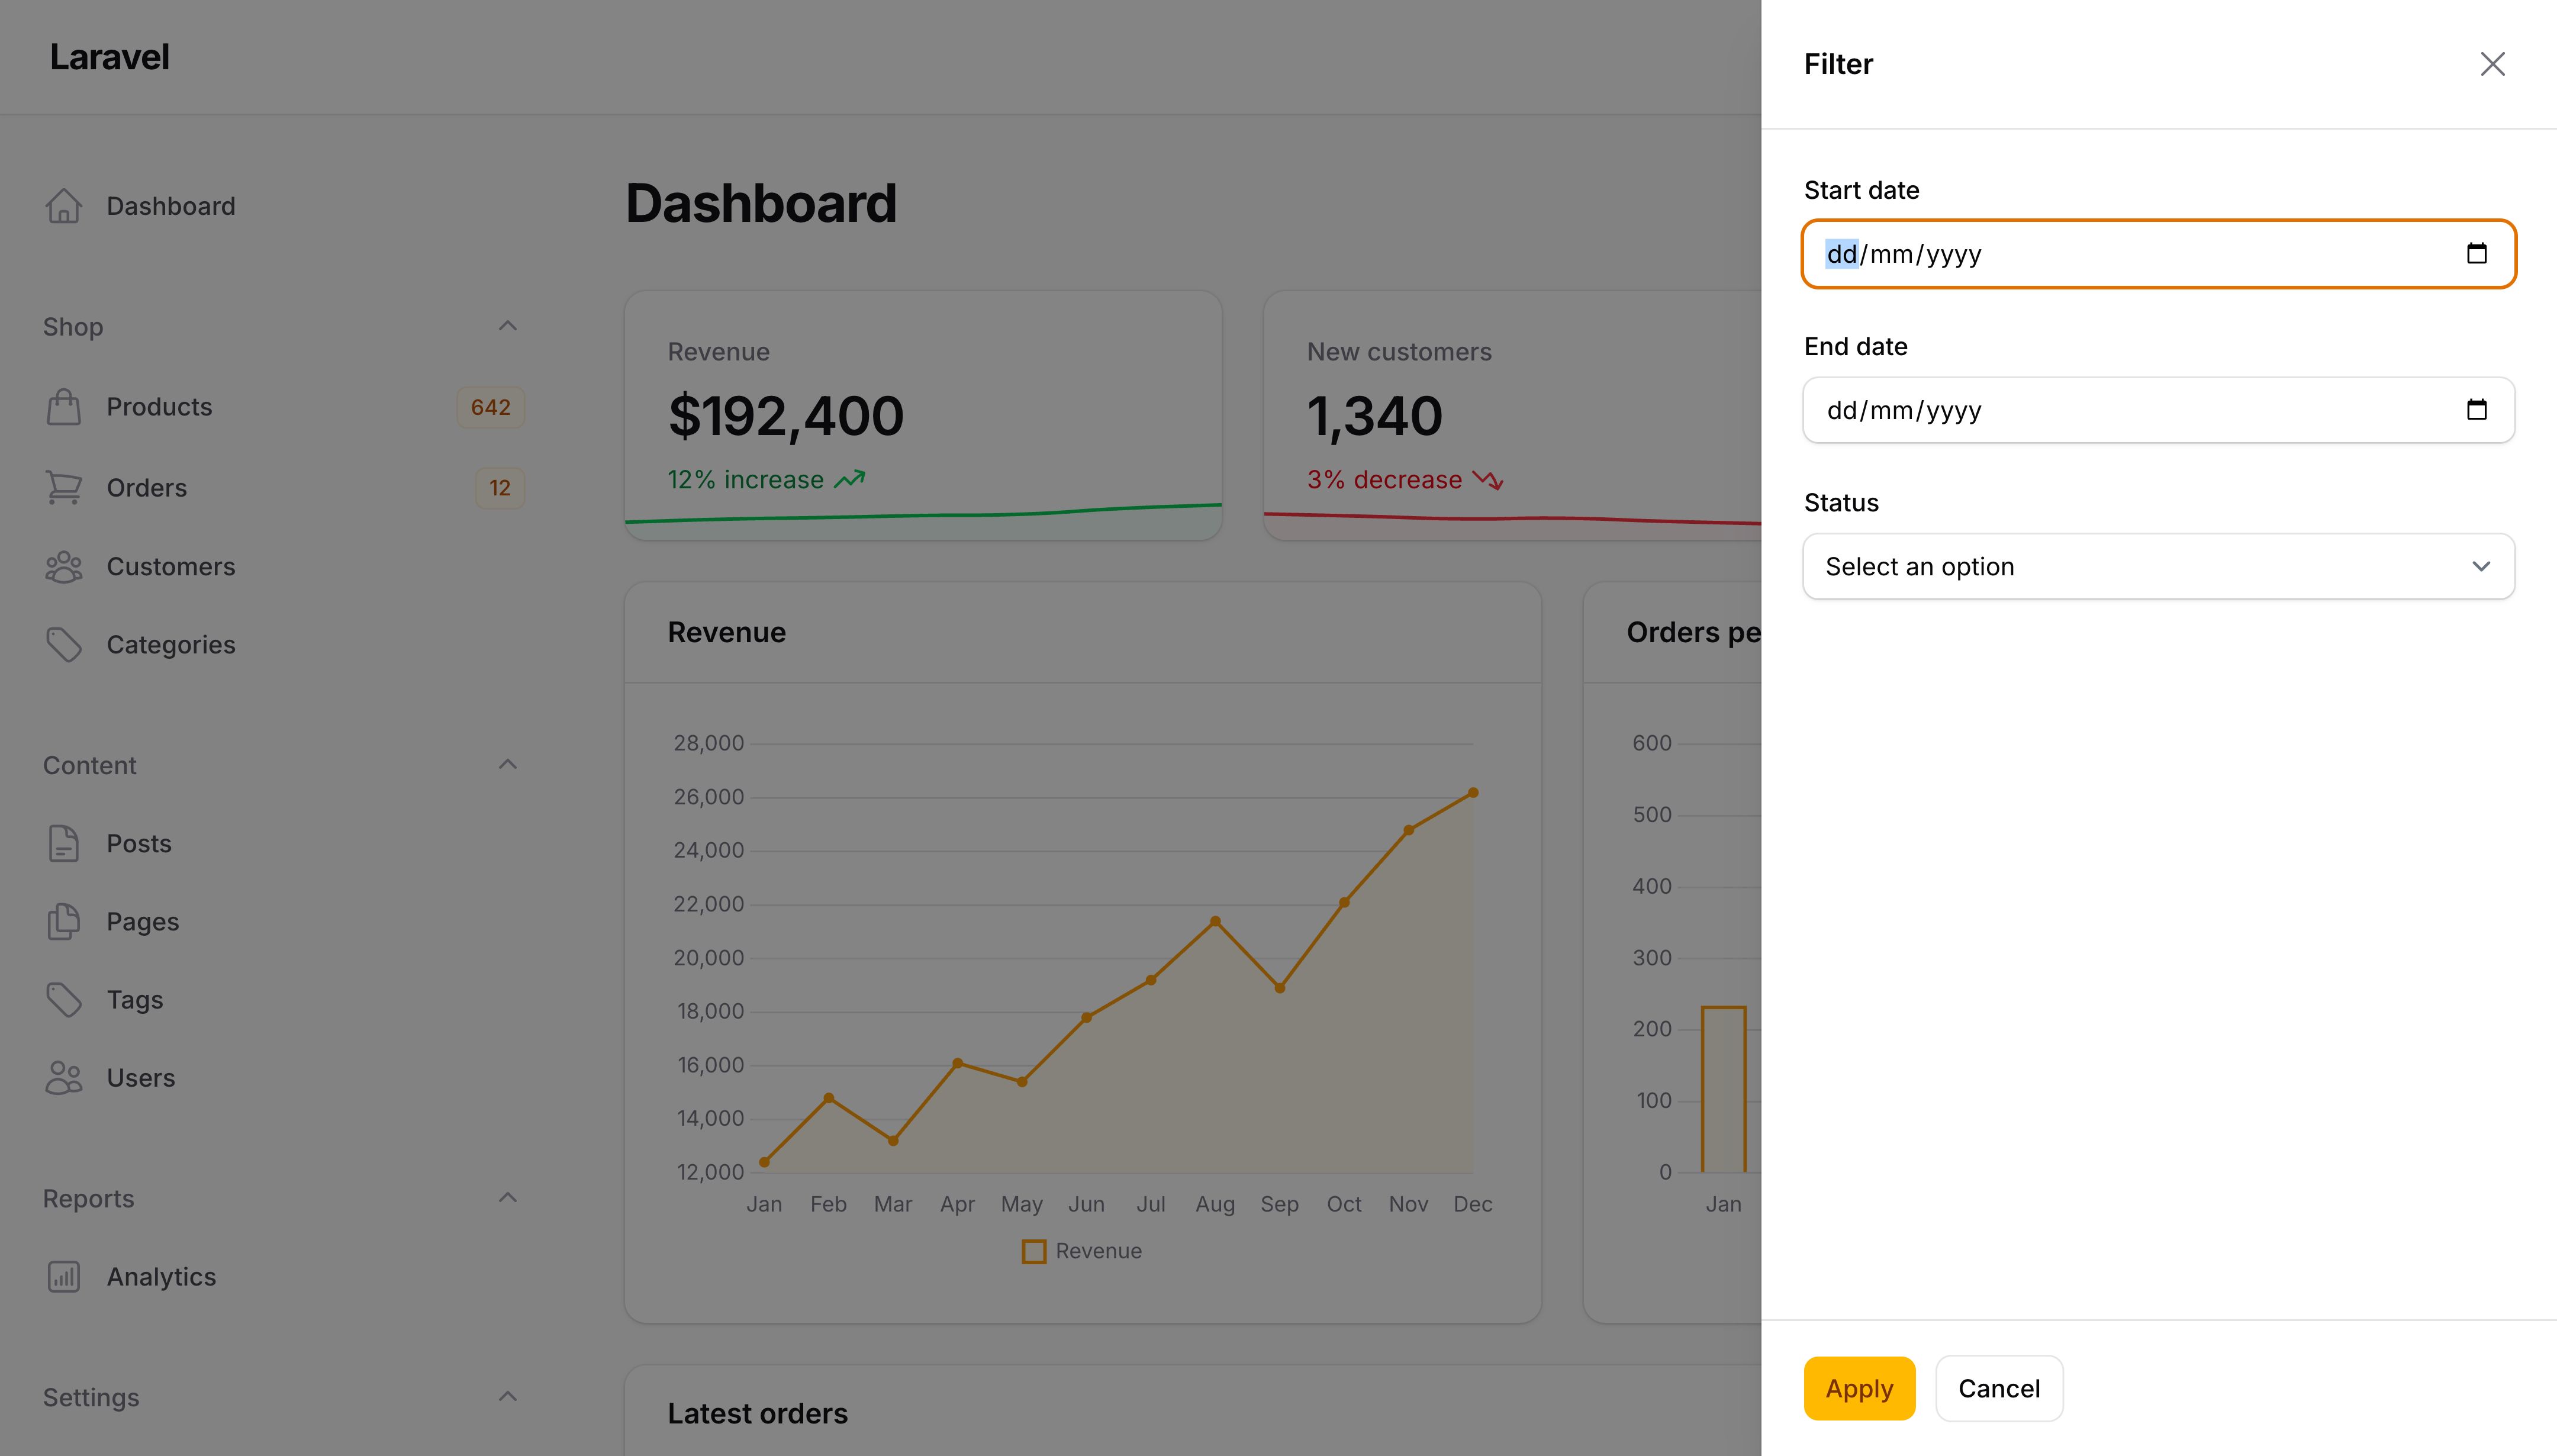Click the customers decrease trend arrow icon
This screenshot has width=2557, height=1456.
coord(1488,480)
